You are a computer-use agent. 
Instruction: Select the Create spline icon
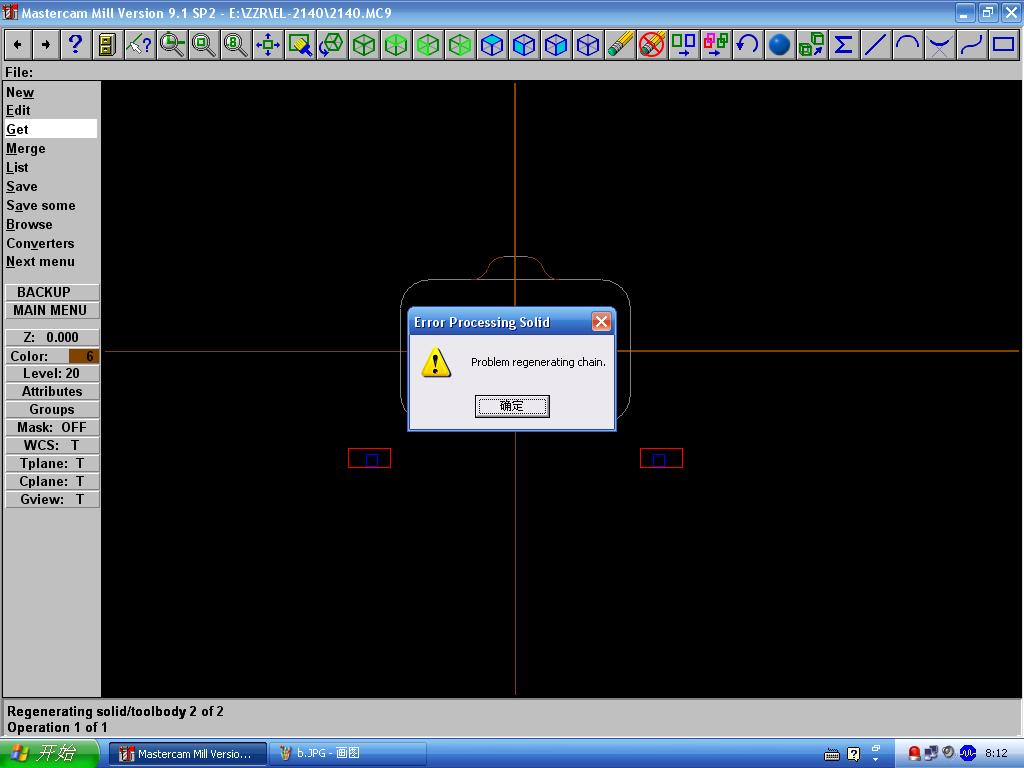click(x=971, y=45)
